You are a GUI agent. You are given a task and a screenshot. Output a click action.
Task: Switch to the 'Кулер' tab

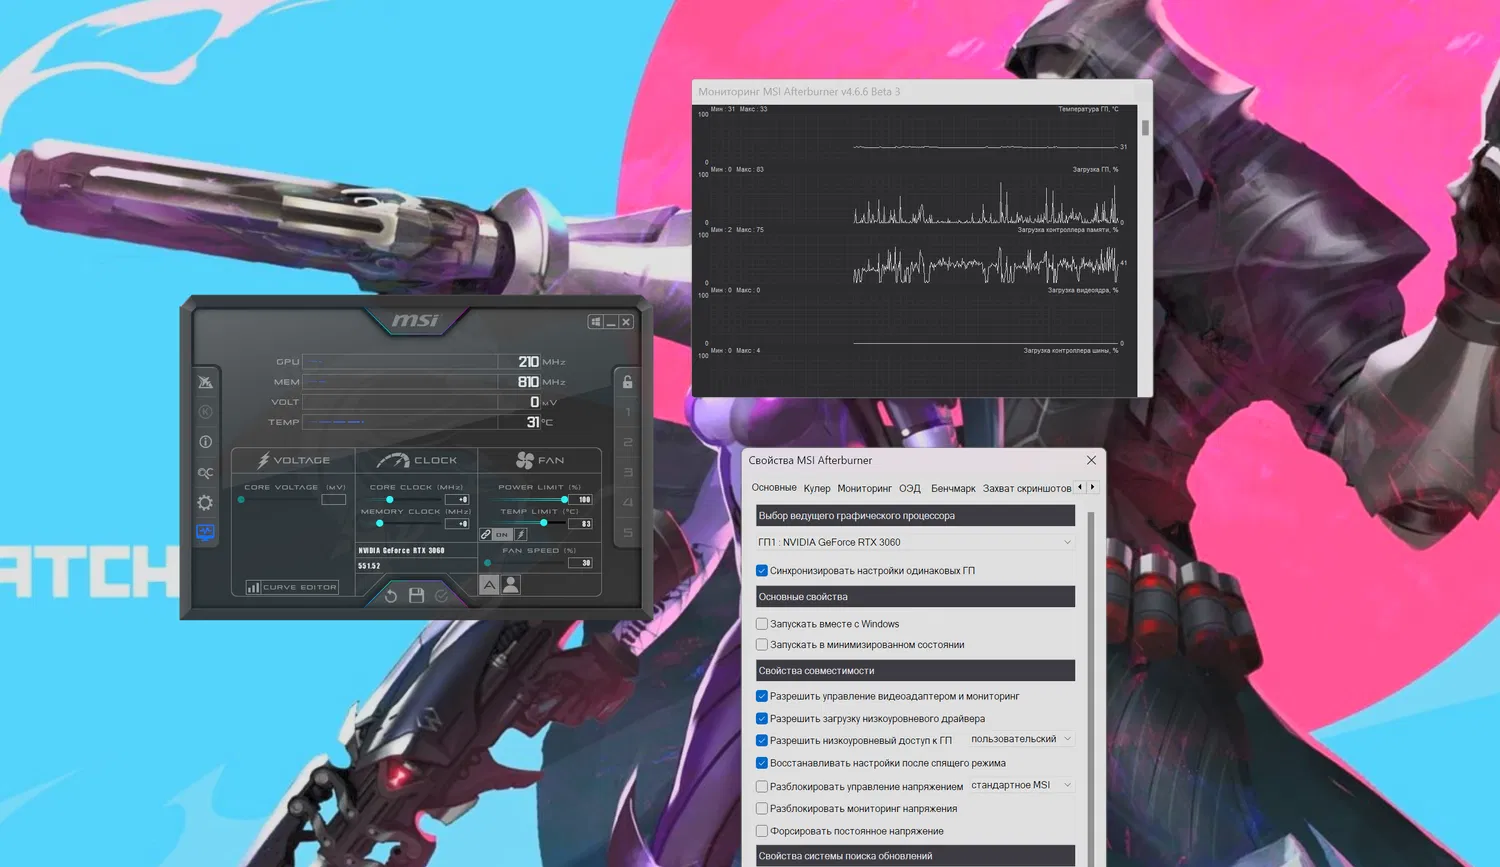(817, 488)
